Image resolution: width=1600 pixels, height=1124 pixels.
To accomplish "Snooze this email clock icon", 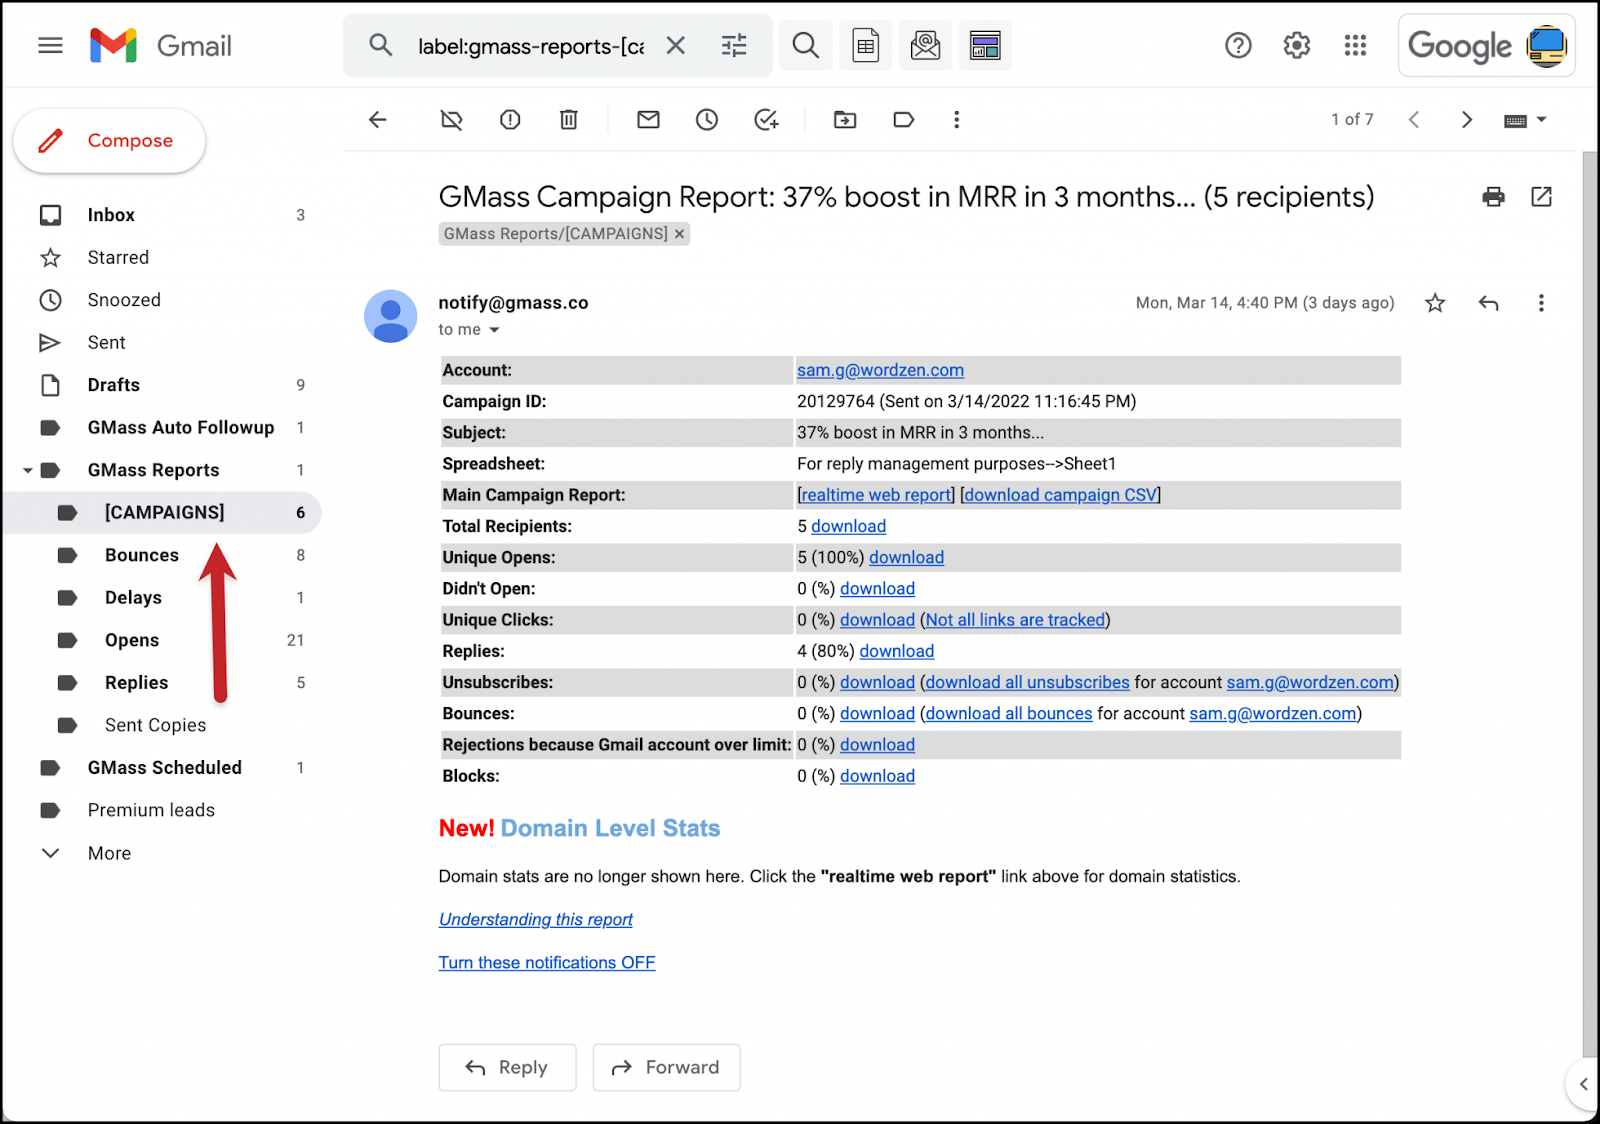I will point(707,120).
